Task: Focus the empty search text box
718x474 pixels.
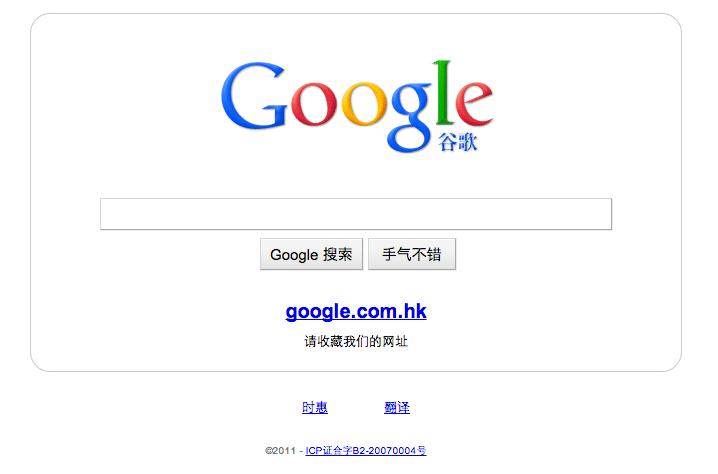Action: point(356,214)
